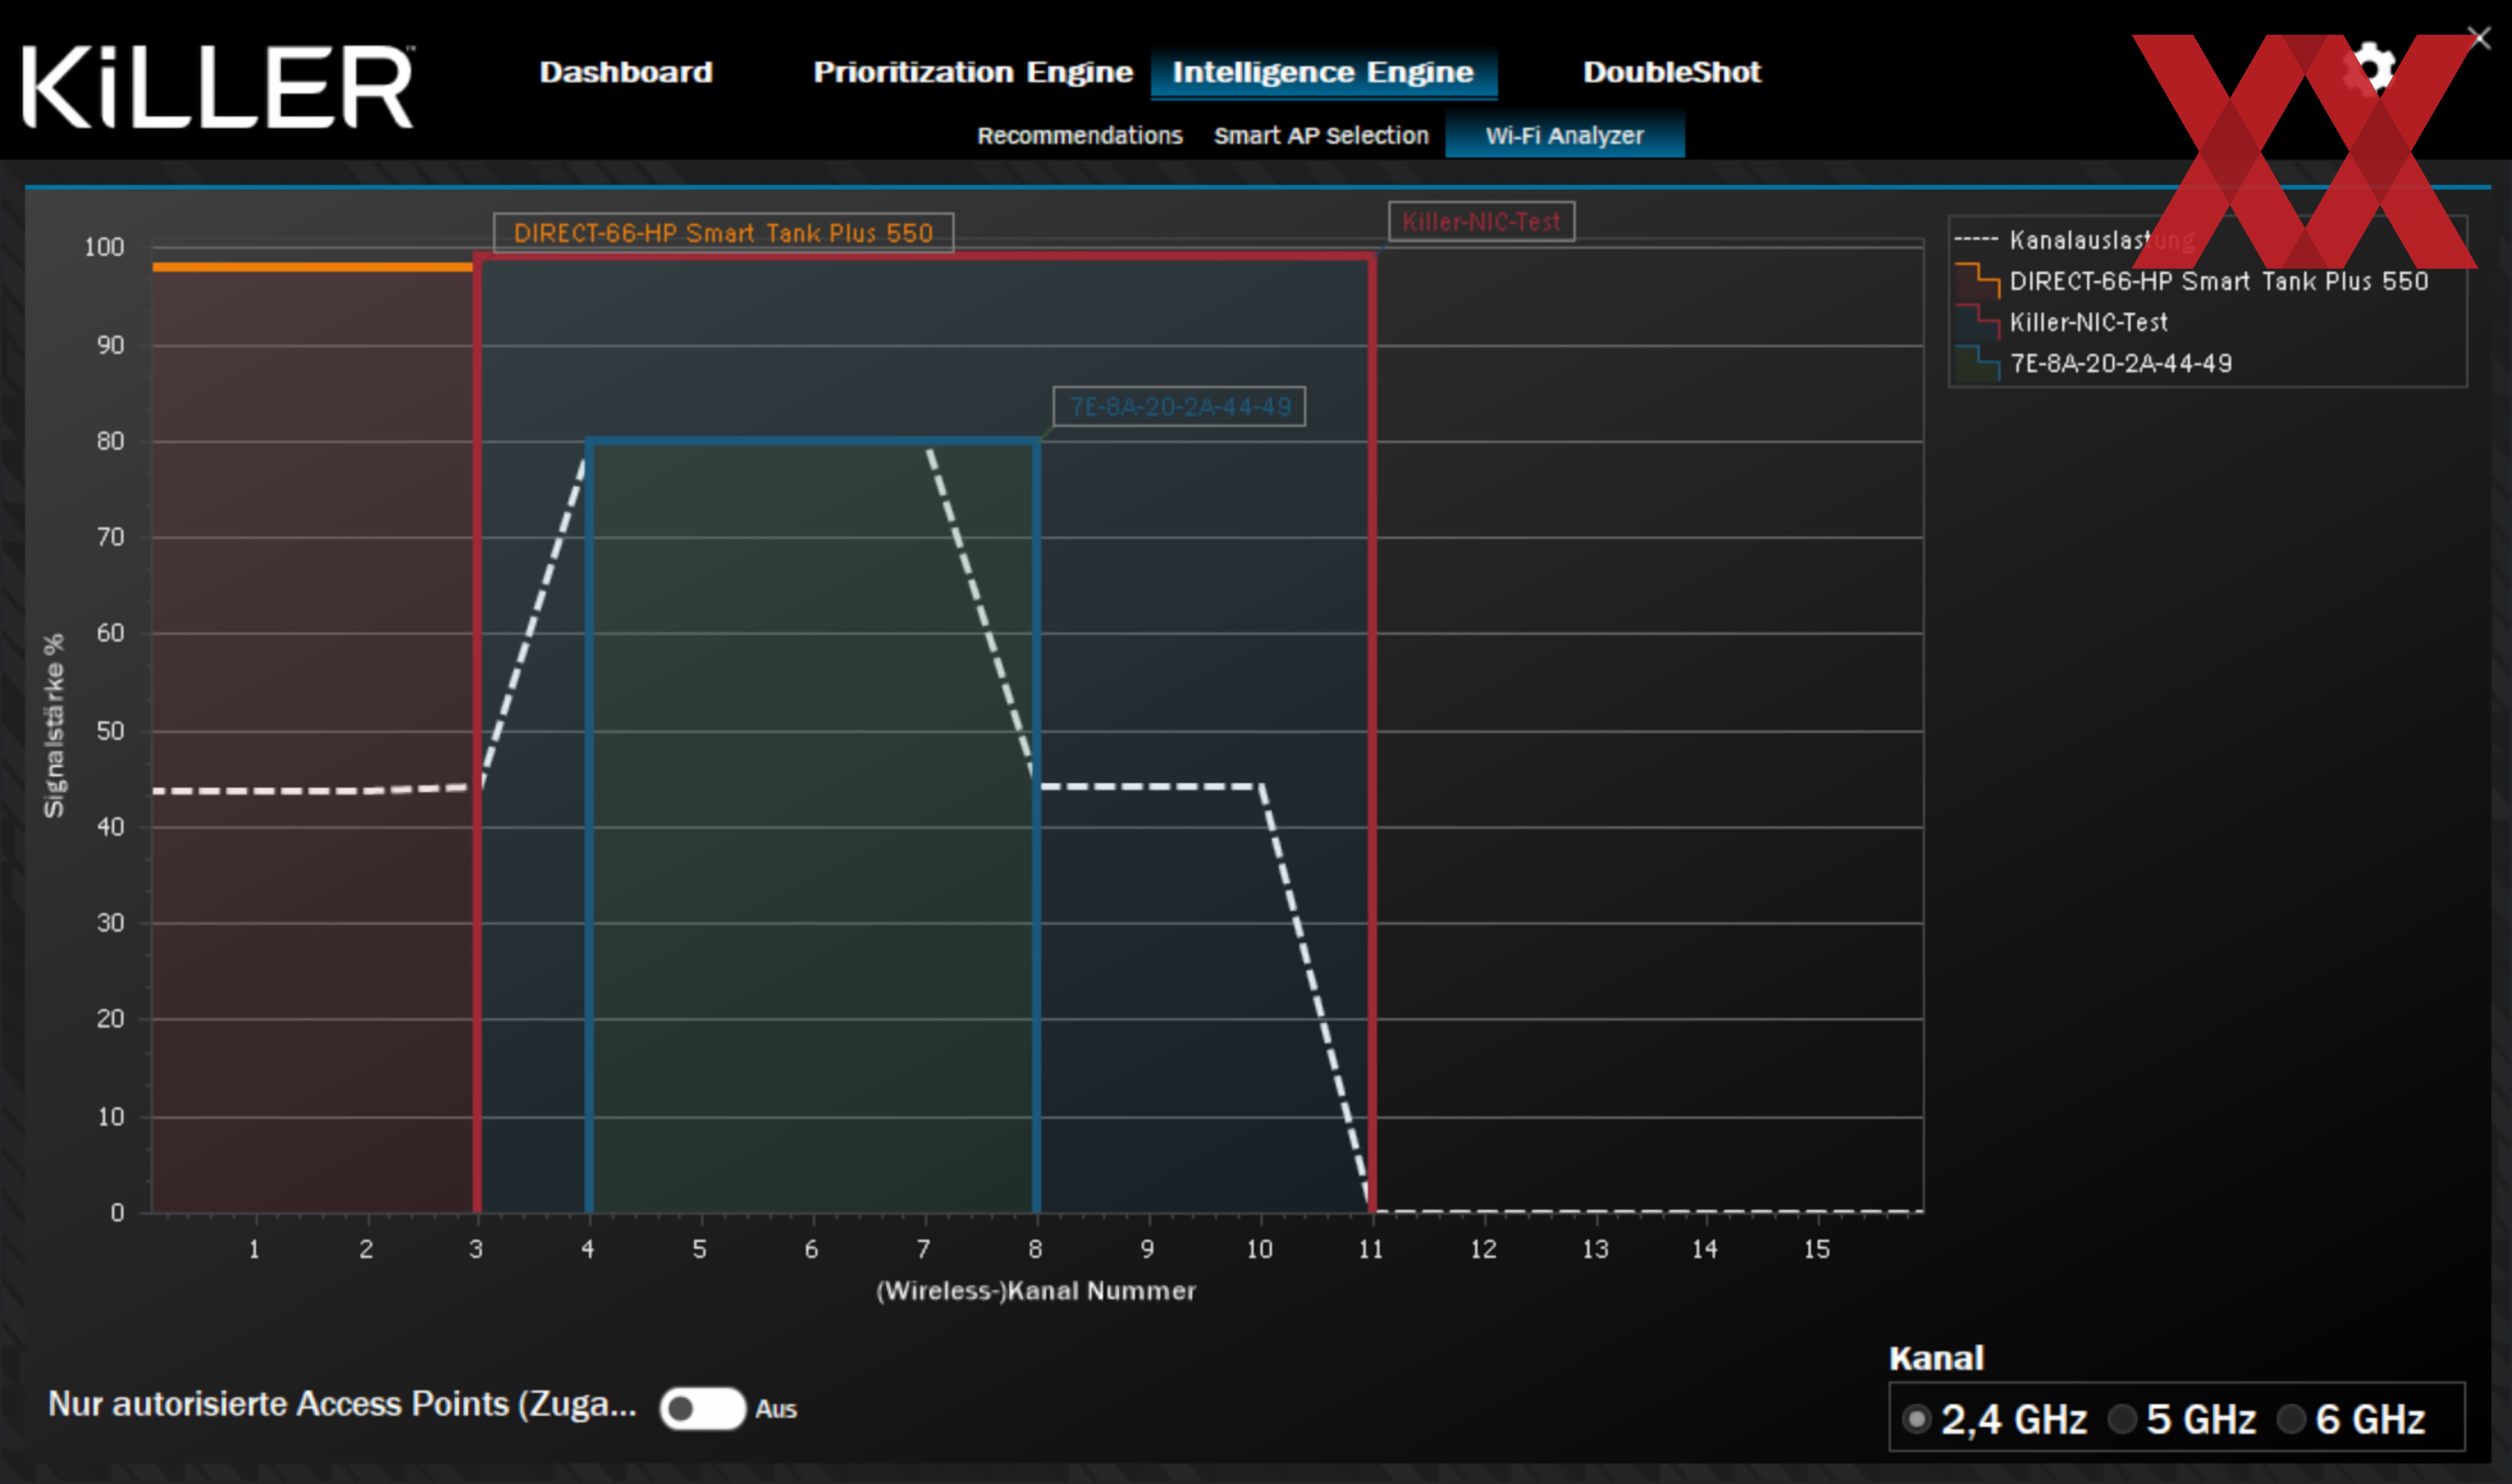
Task: Click the close X in the window corner
Action: pyautogui.click(x=2479, y=37)
